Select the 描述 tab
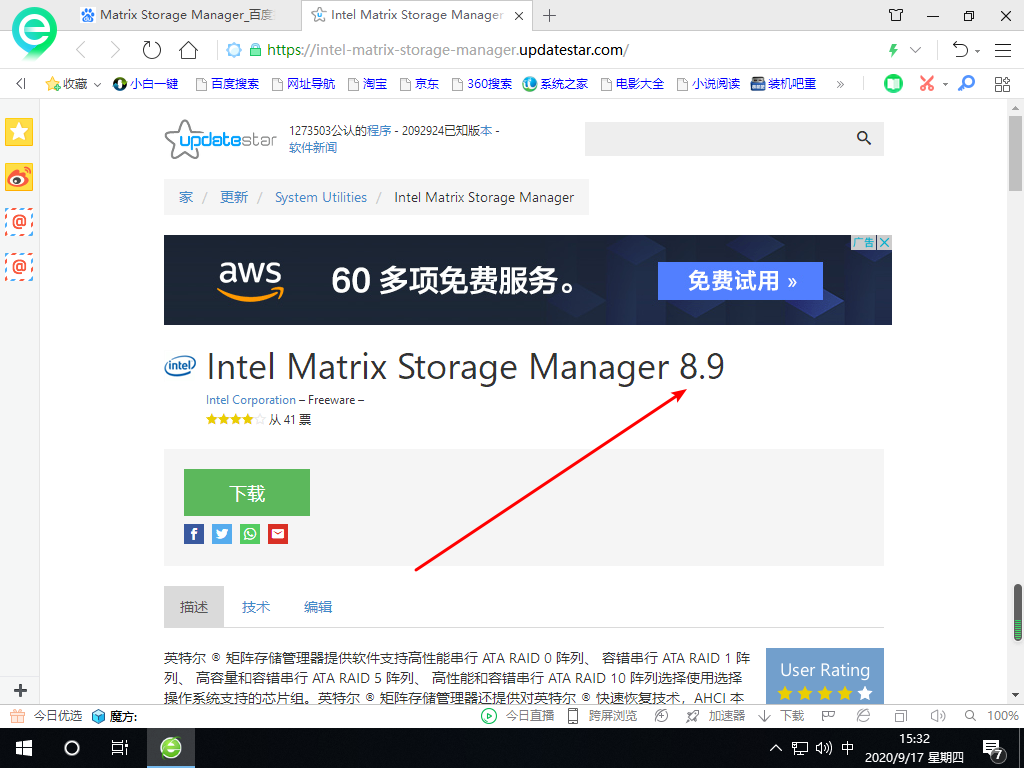 [x=193, y=606]
